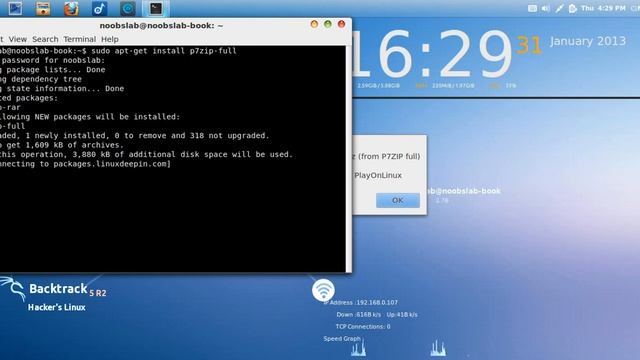Open the keyboard indicator in system tray
The height and width of the screenshot is (360, 640).
click(532, 8)
